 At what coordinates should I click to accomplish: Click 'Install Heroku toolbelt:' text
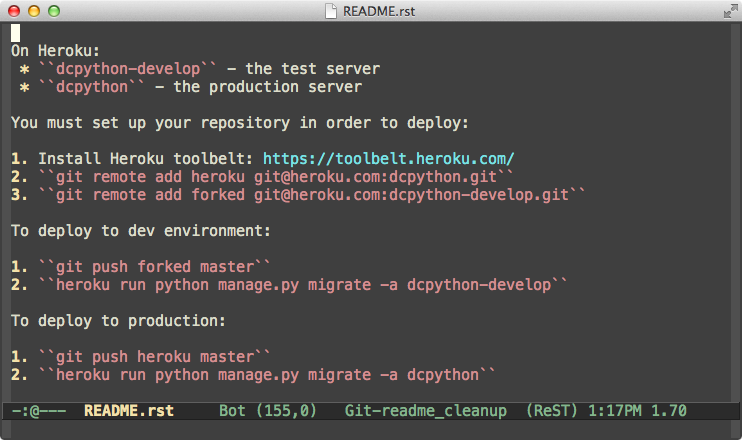[145, 158]
